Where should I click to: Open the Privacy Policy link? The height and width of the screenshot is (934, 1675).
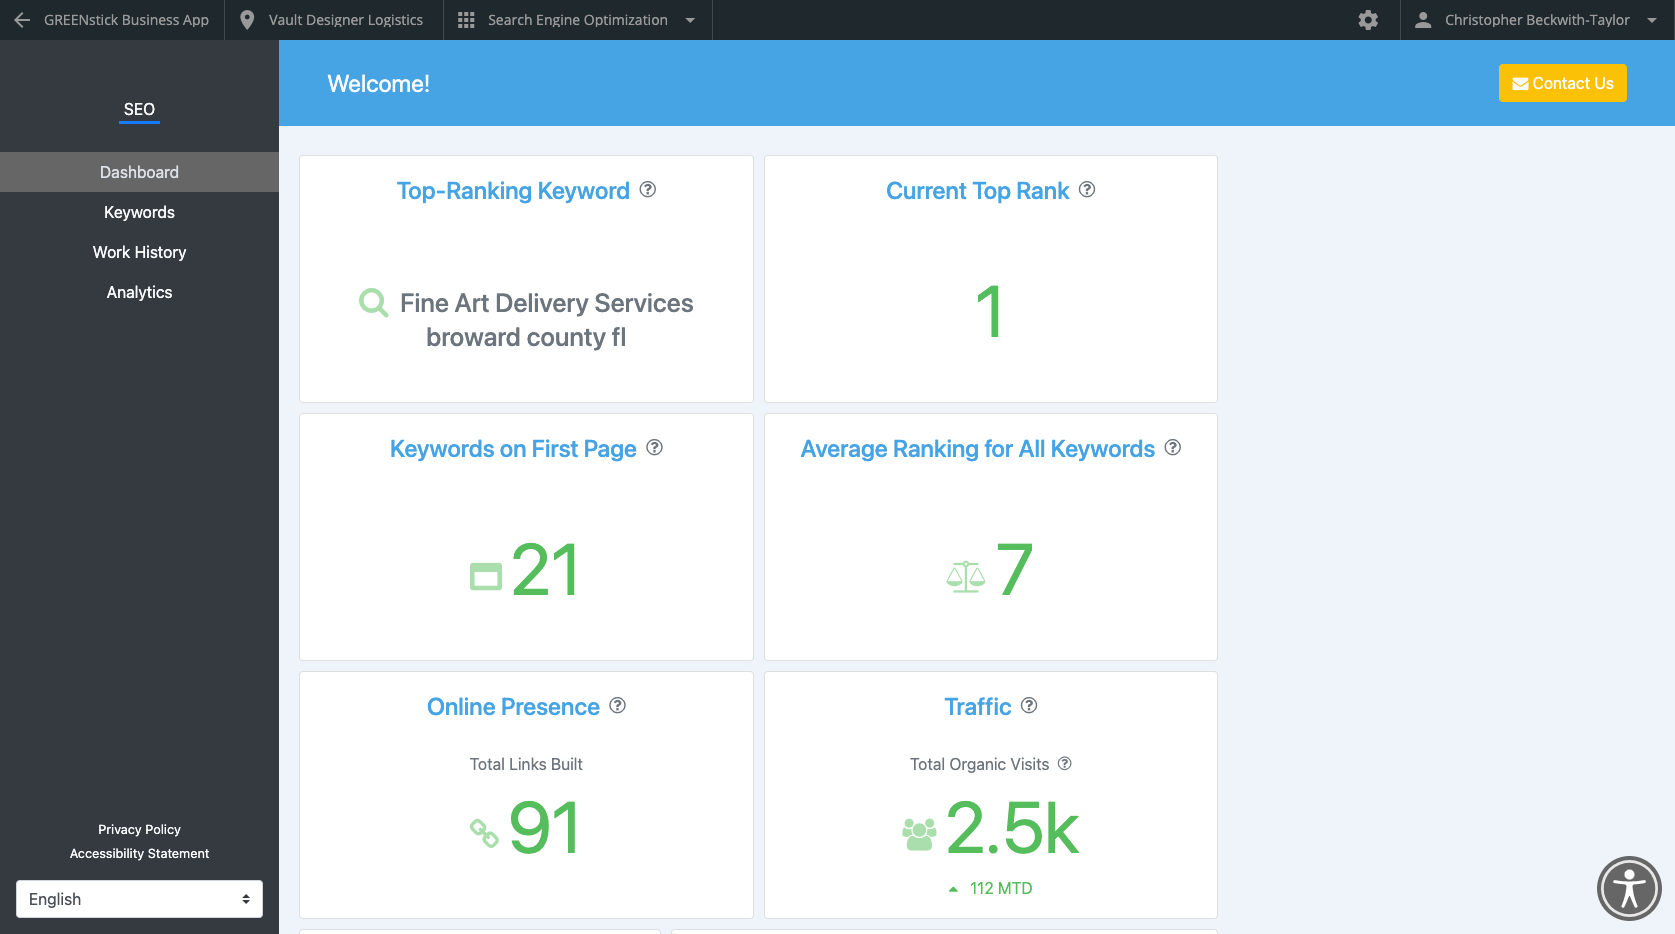click(x=139, y=828)
